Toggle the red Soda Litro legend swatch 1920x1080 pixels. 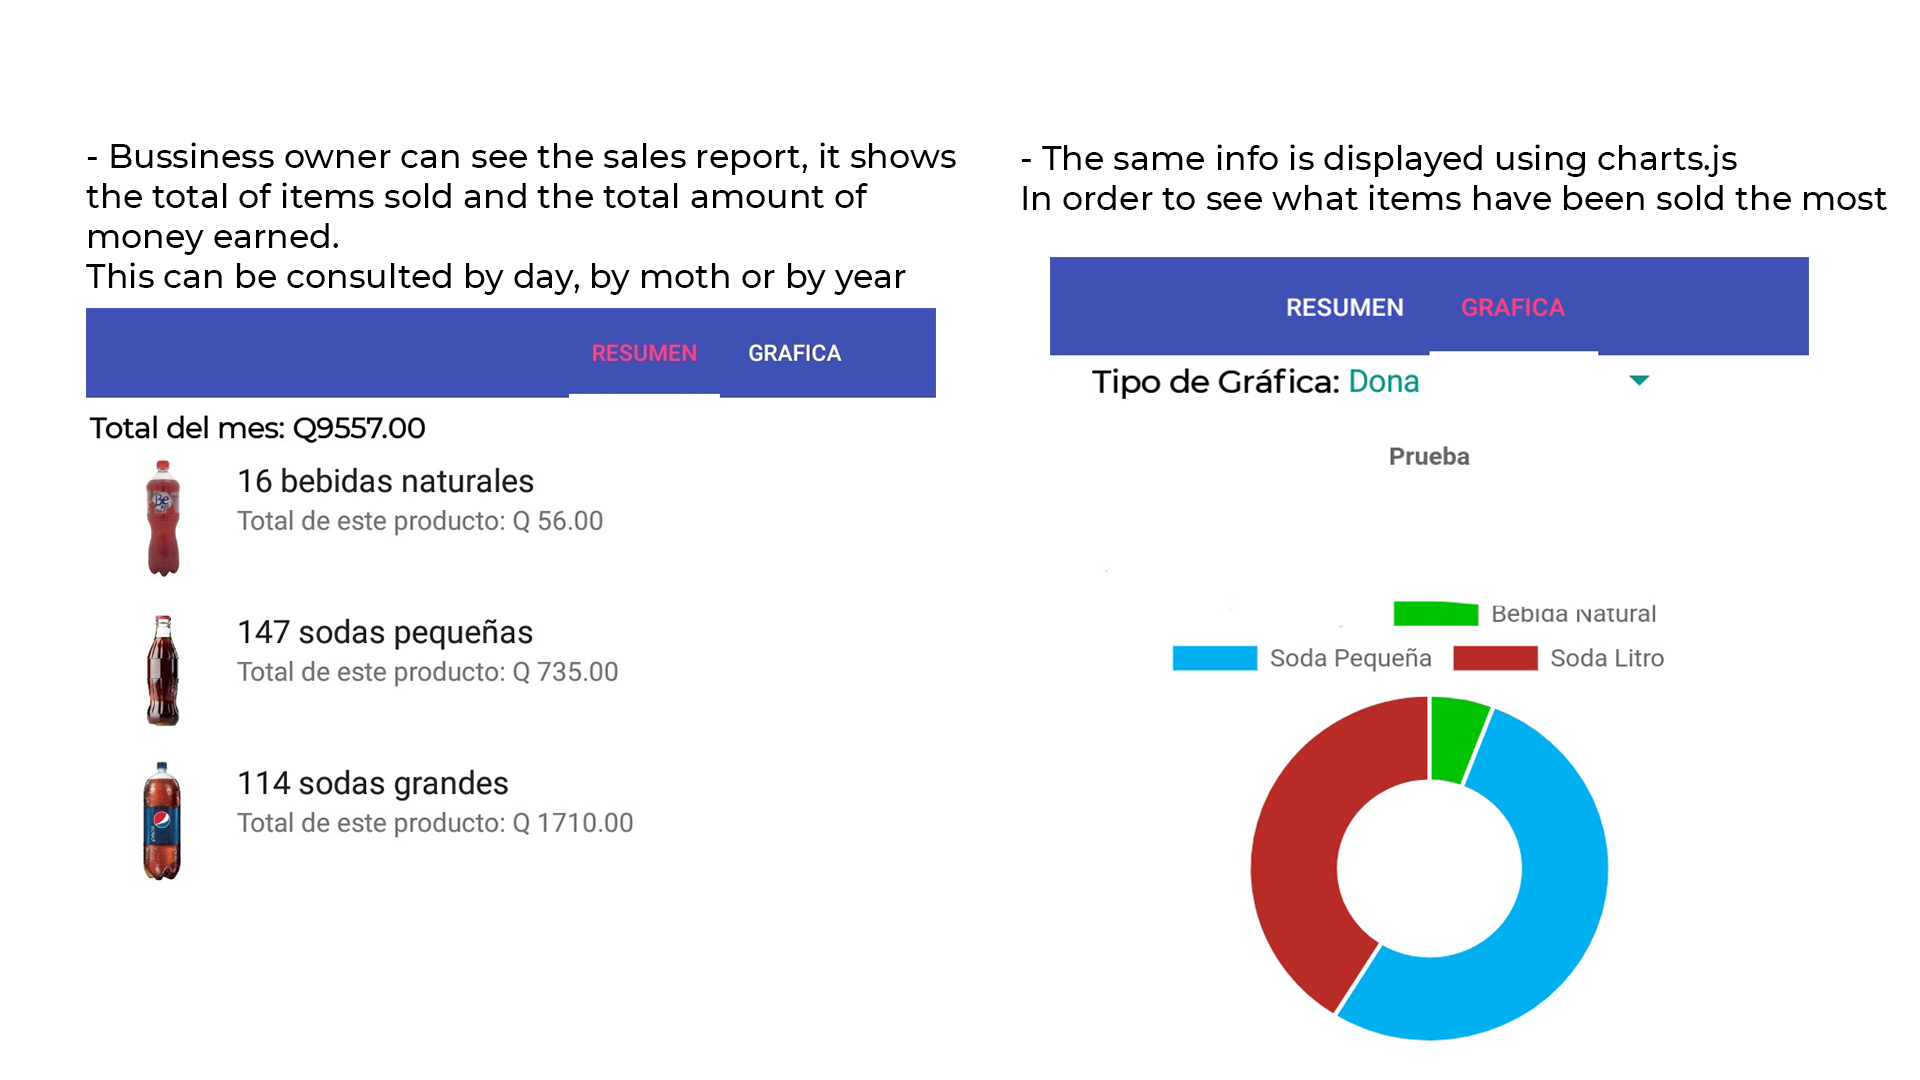pos(1495,658)
